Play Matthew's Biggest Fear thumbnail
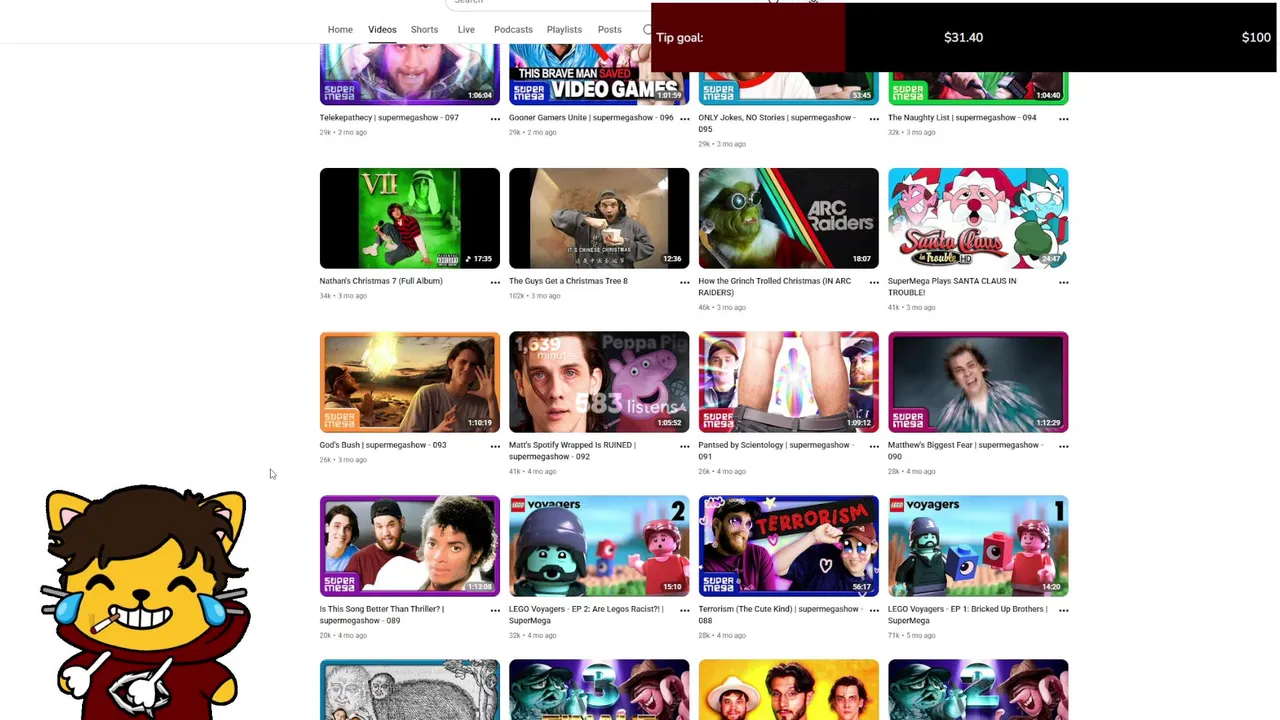The height and width of the screenshot is (720, 1280). click(x=978, y=382)
